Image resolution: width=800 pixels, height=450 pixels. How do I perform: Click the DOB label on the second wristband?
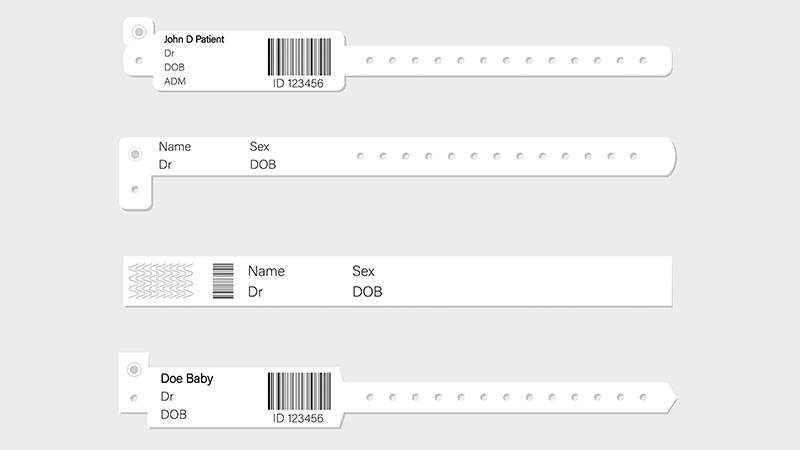[x=263, y=165]
